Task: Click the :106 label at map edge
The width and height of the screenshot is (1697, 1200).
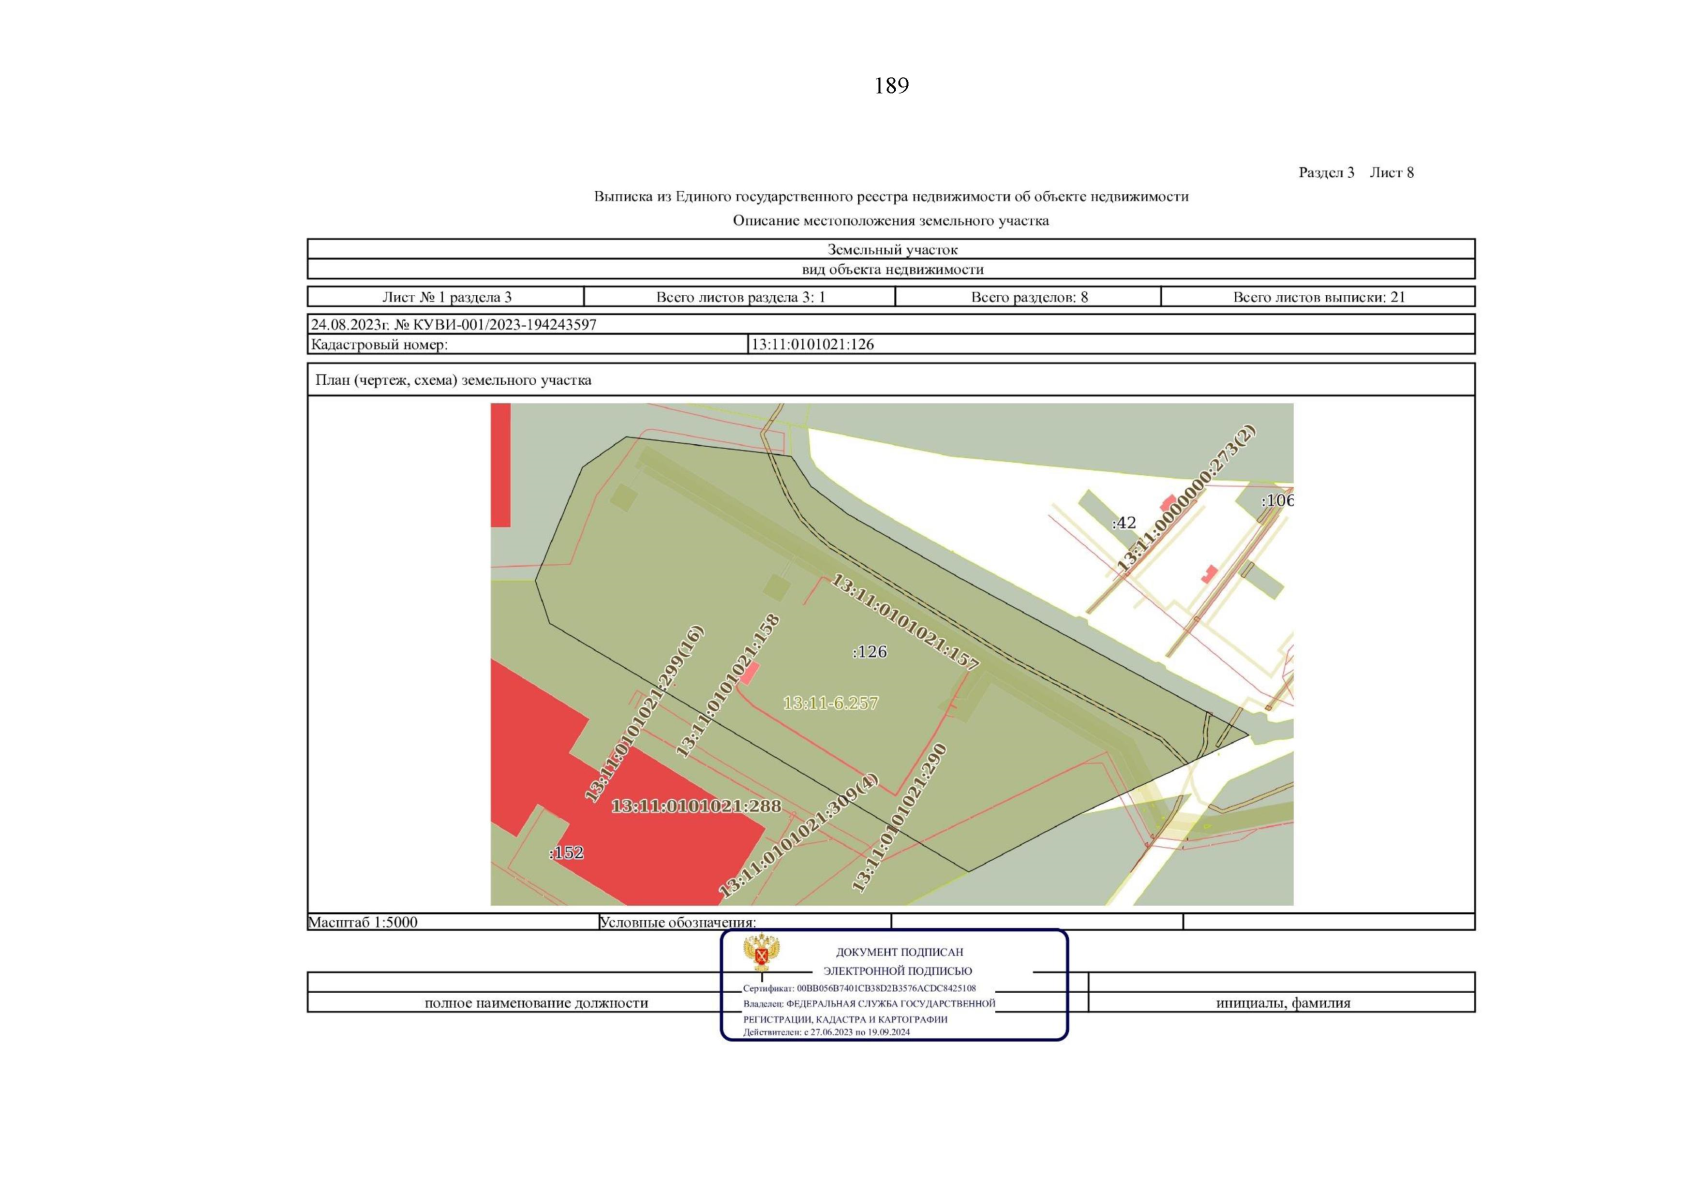Action: (x=1276, y=501)
